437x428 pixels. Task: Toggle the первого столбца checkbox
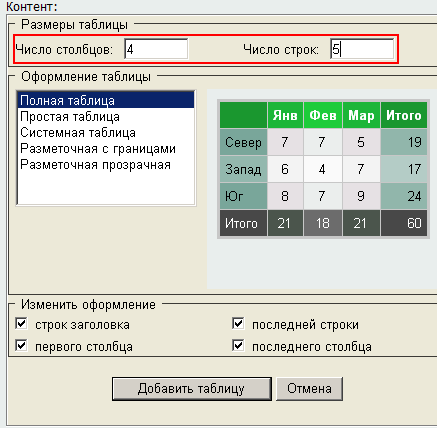click(x=21, y=345)
